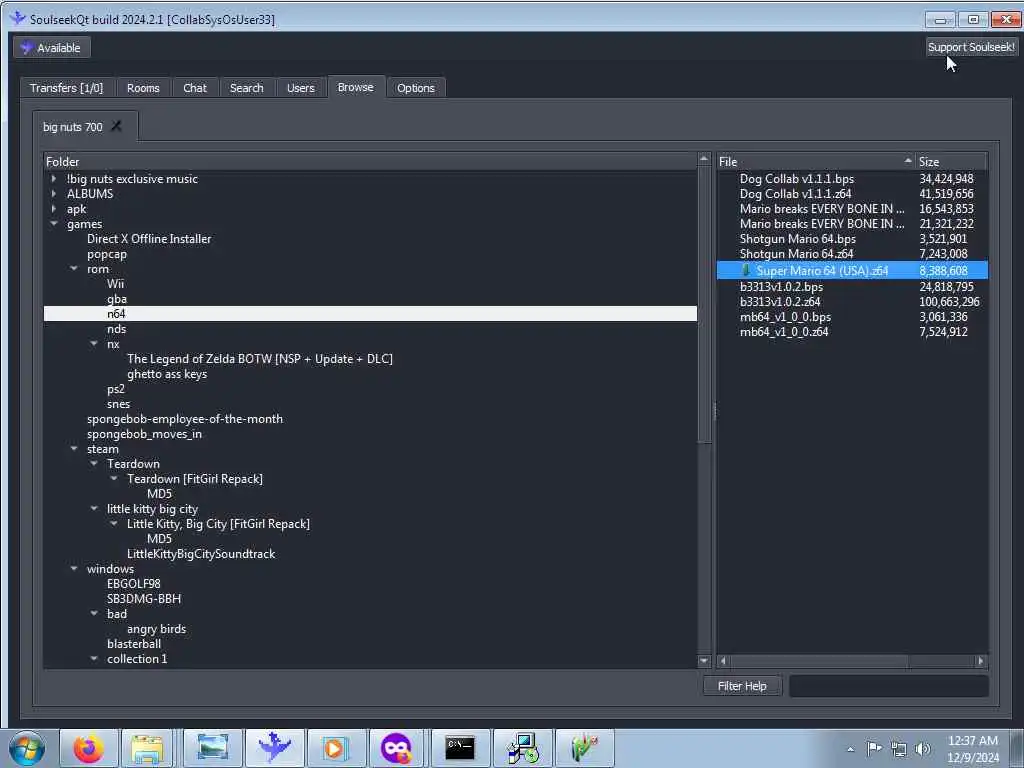Select the Wii folder
The height and width of the screenshot is (768, 1024).
pyautogui.click(x=116, y=284)
